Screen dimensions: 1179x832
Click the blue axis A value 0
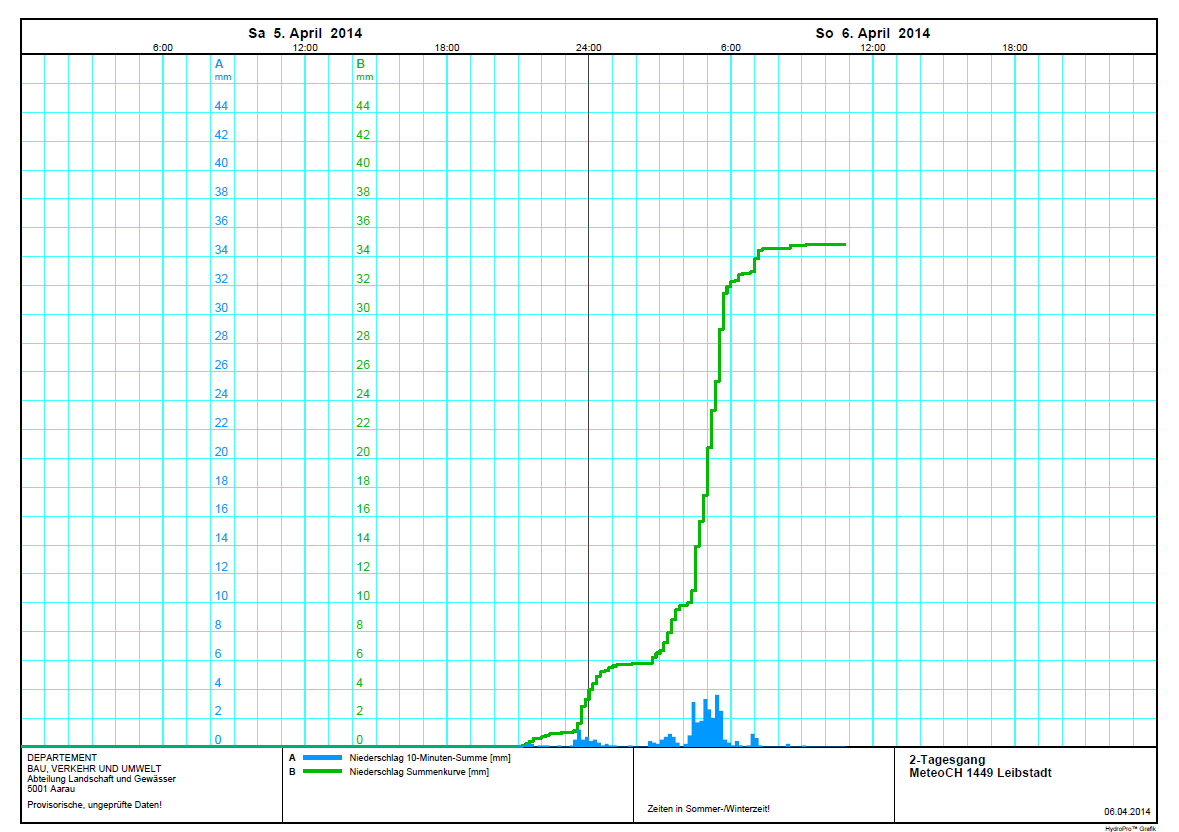tap(218, 740)
